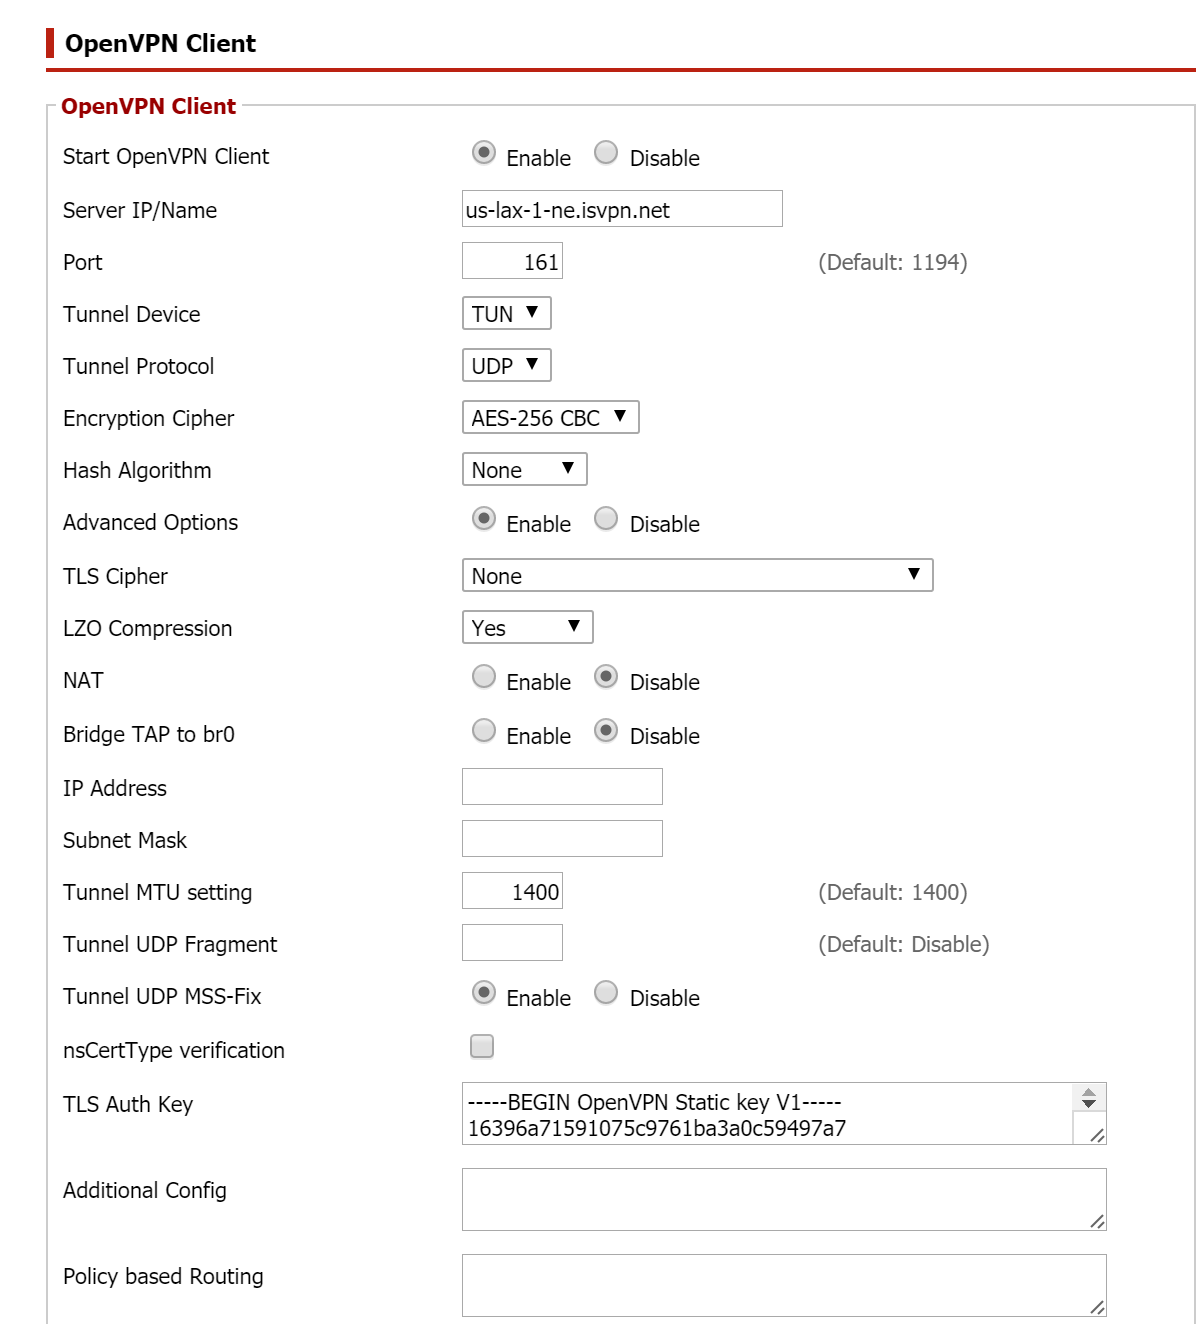Click the 'nsCertType verification' label
The width and height of the screenshot is (1201, 1324).
pyautogui.click(x=174, y=1050)
